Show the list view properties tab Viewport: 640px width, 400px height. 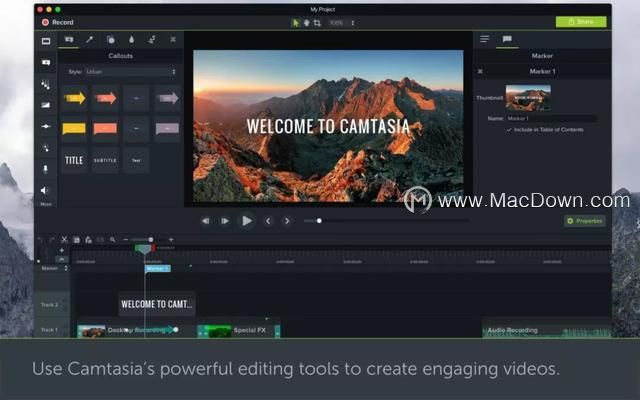pyautogui.click(x=484, y=39)
